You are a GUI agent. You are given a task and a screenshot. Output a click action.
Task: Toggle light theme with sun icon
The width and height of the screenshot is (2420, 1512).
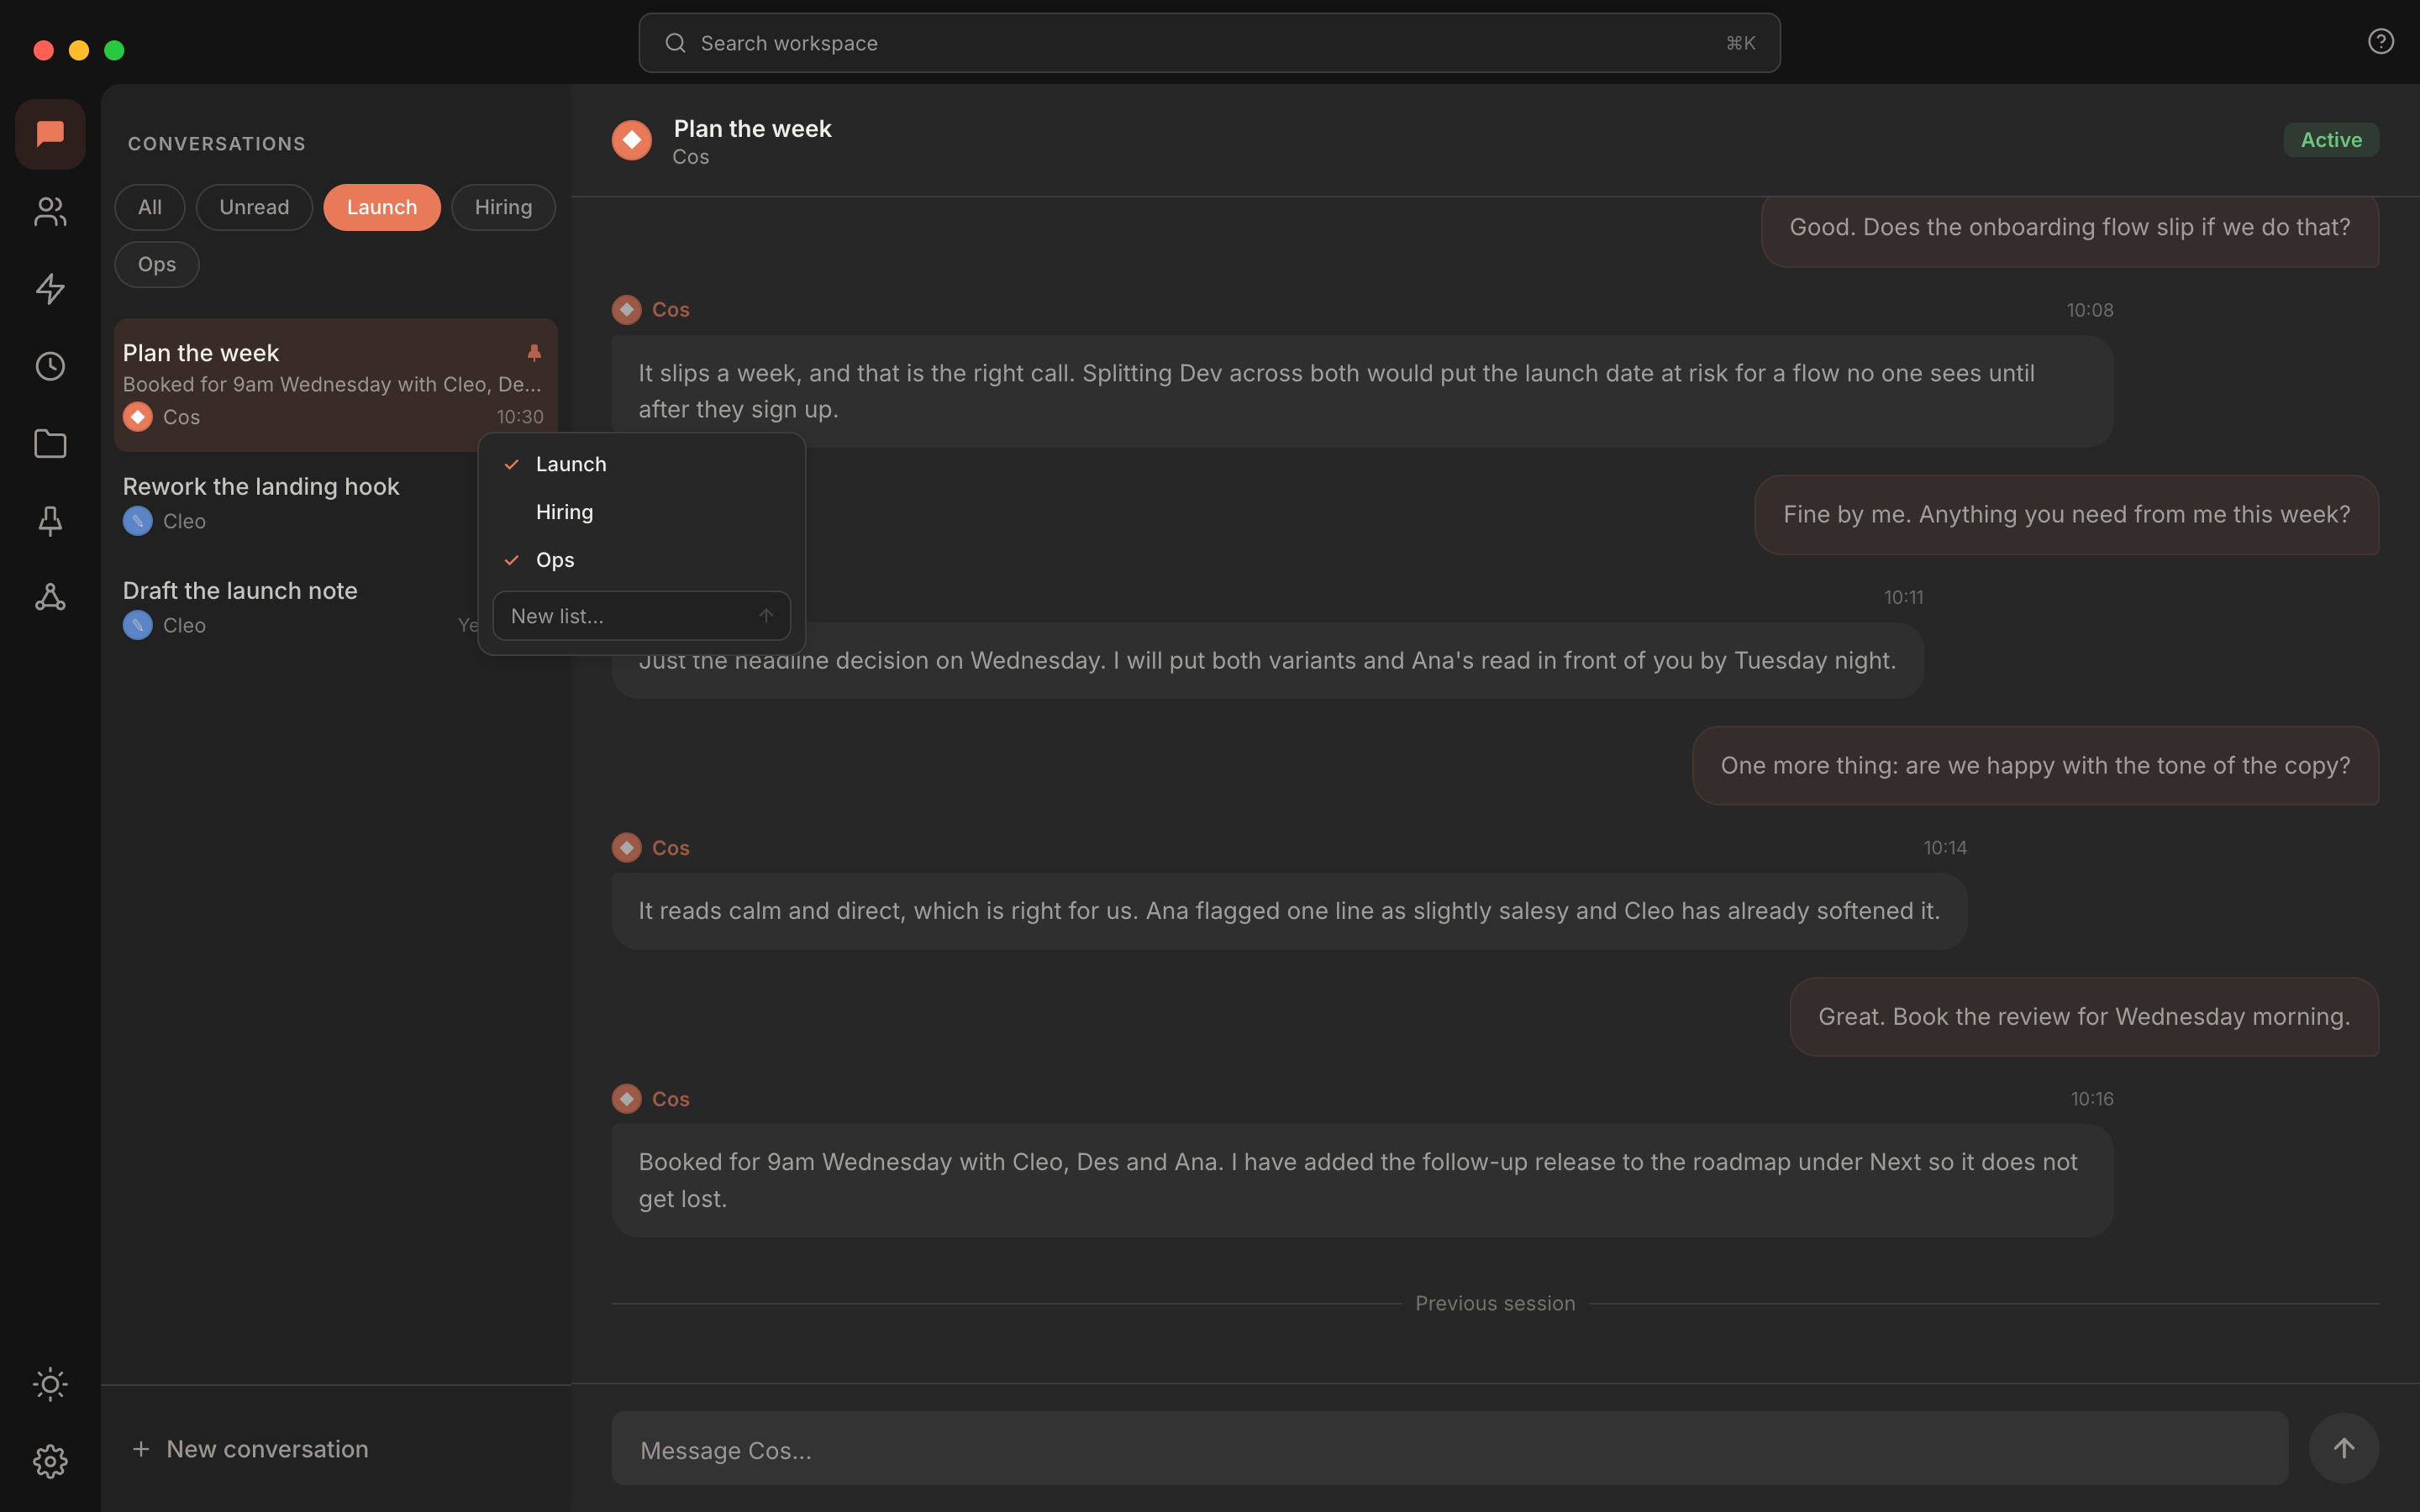[x=50, y=1384]
